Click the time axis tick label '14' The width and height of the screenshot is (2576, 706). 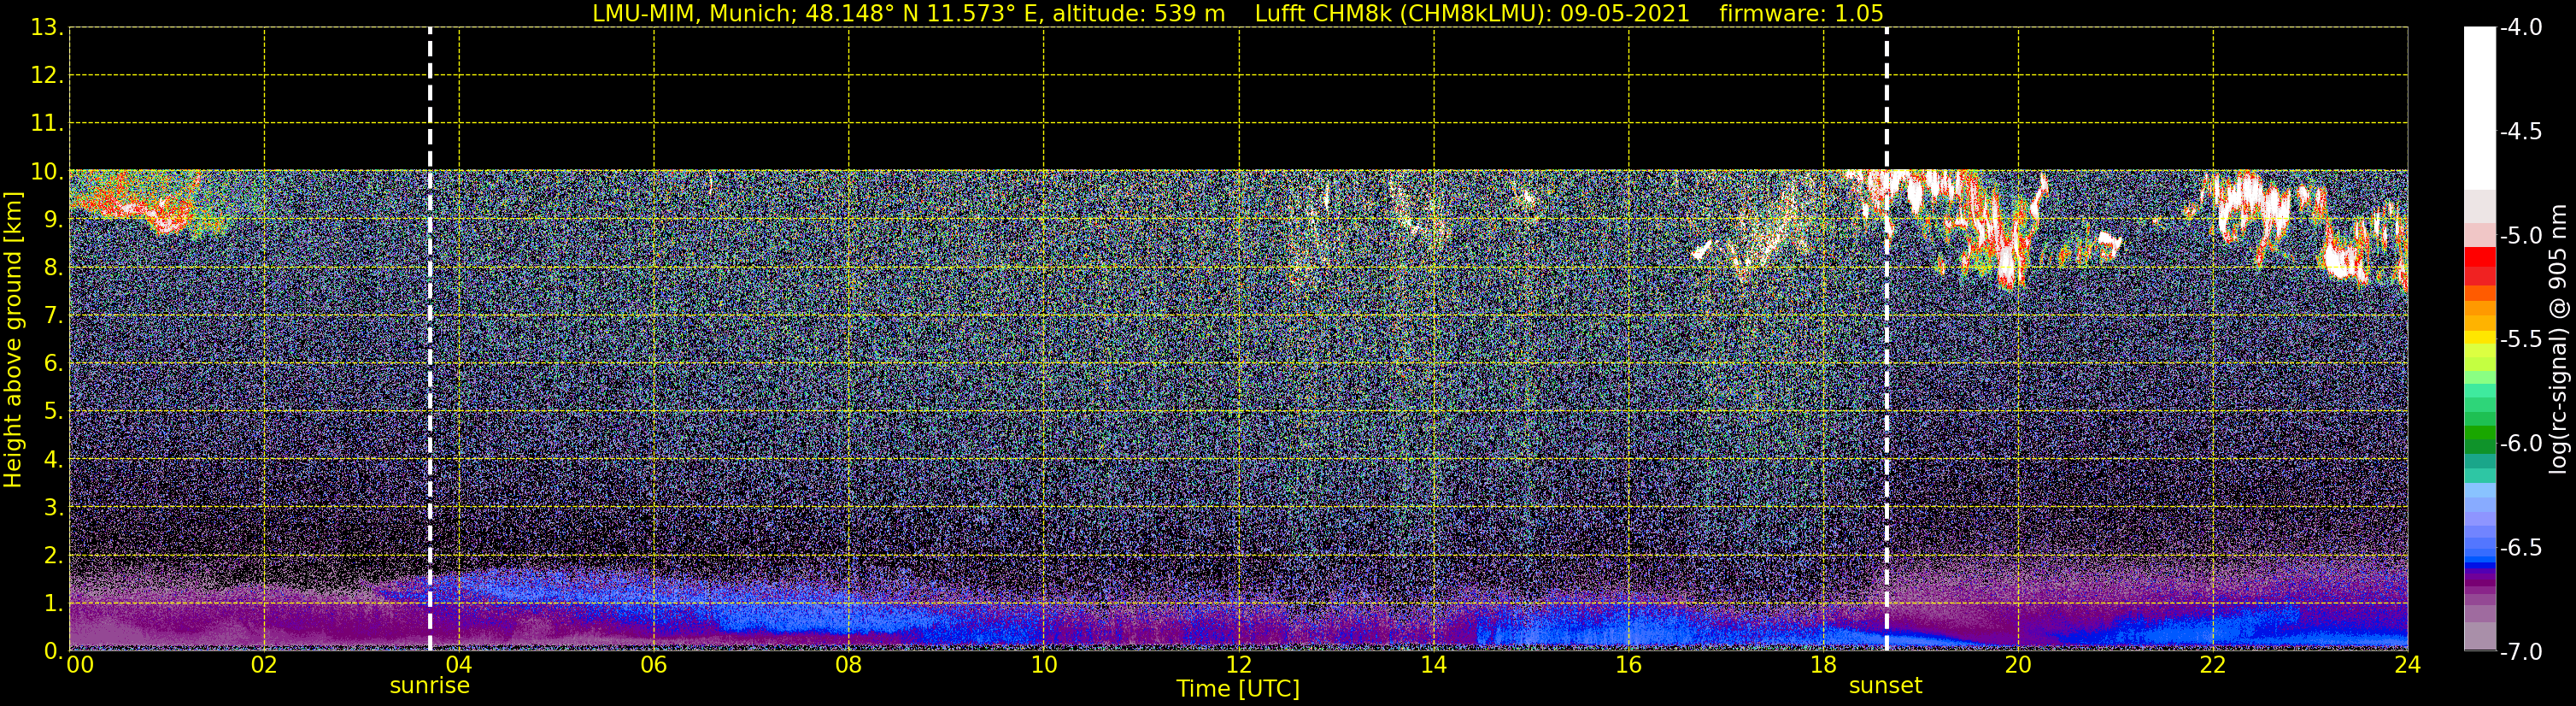pos(1434,665)
